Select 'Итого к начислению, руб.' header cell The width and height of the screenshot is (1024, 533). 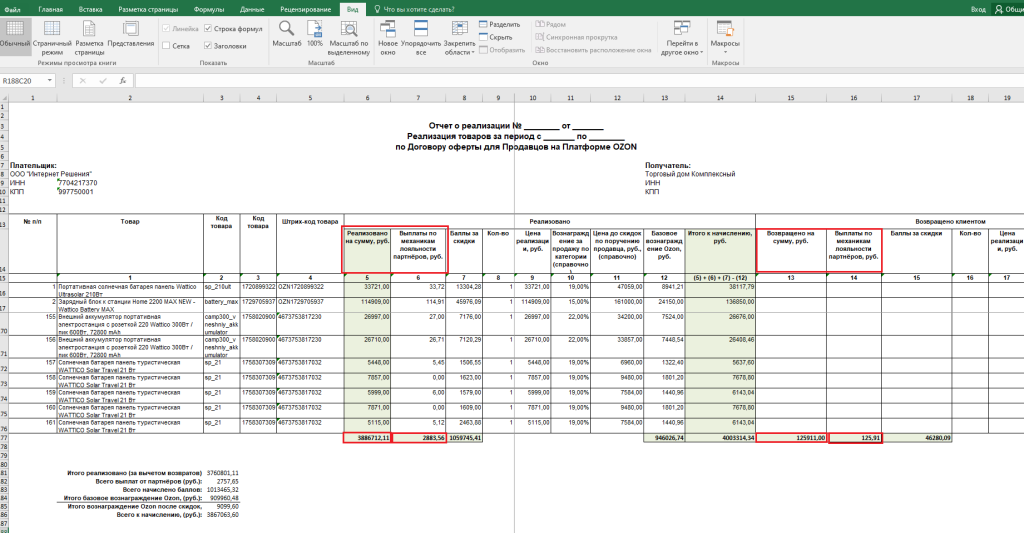[x=720, y=250]
